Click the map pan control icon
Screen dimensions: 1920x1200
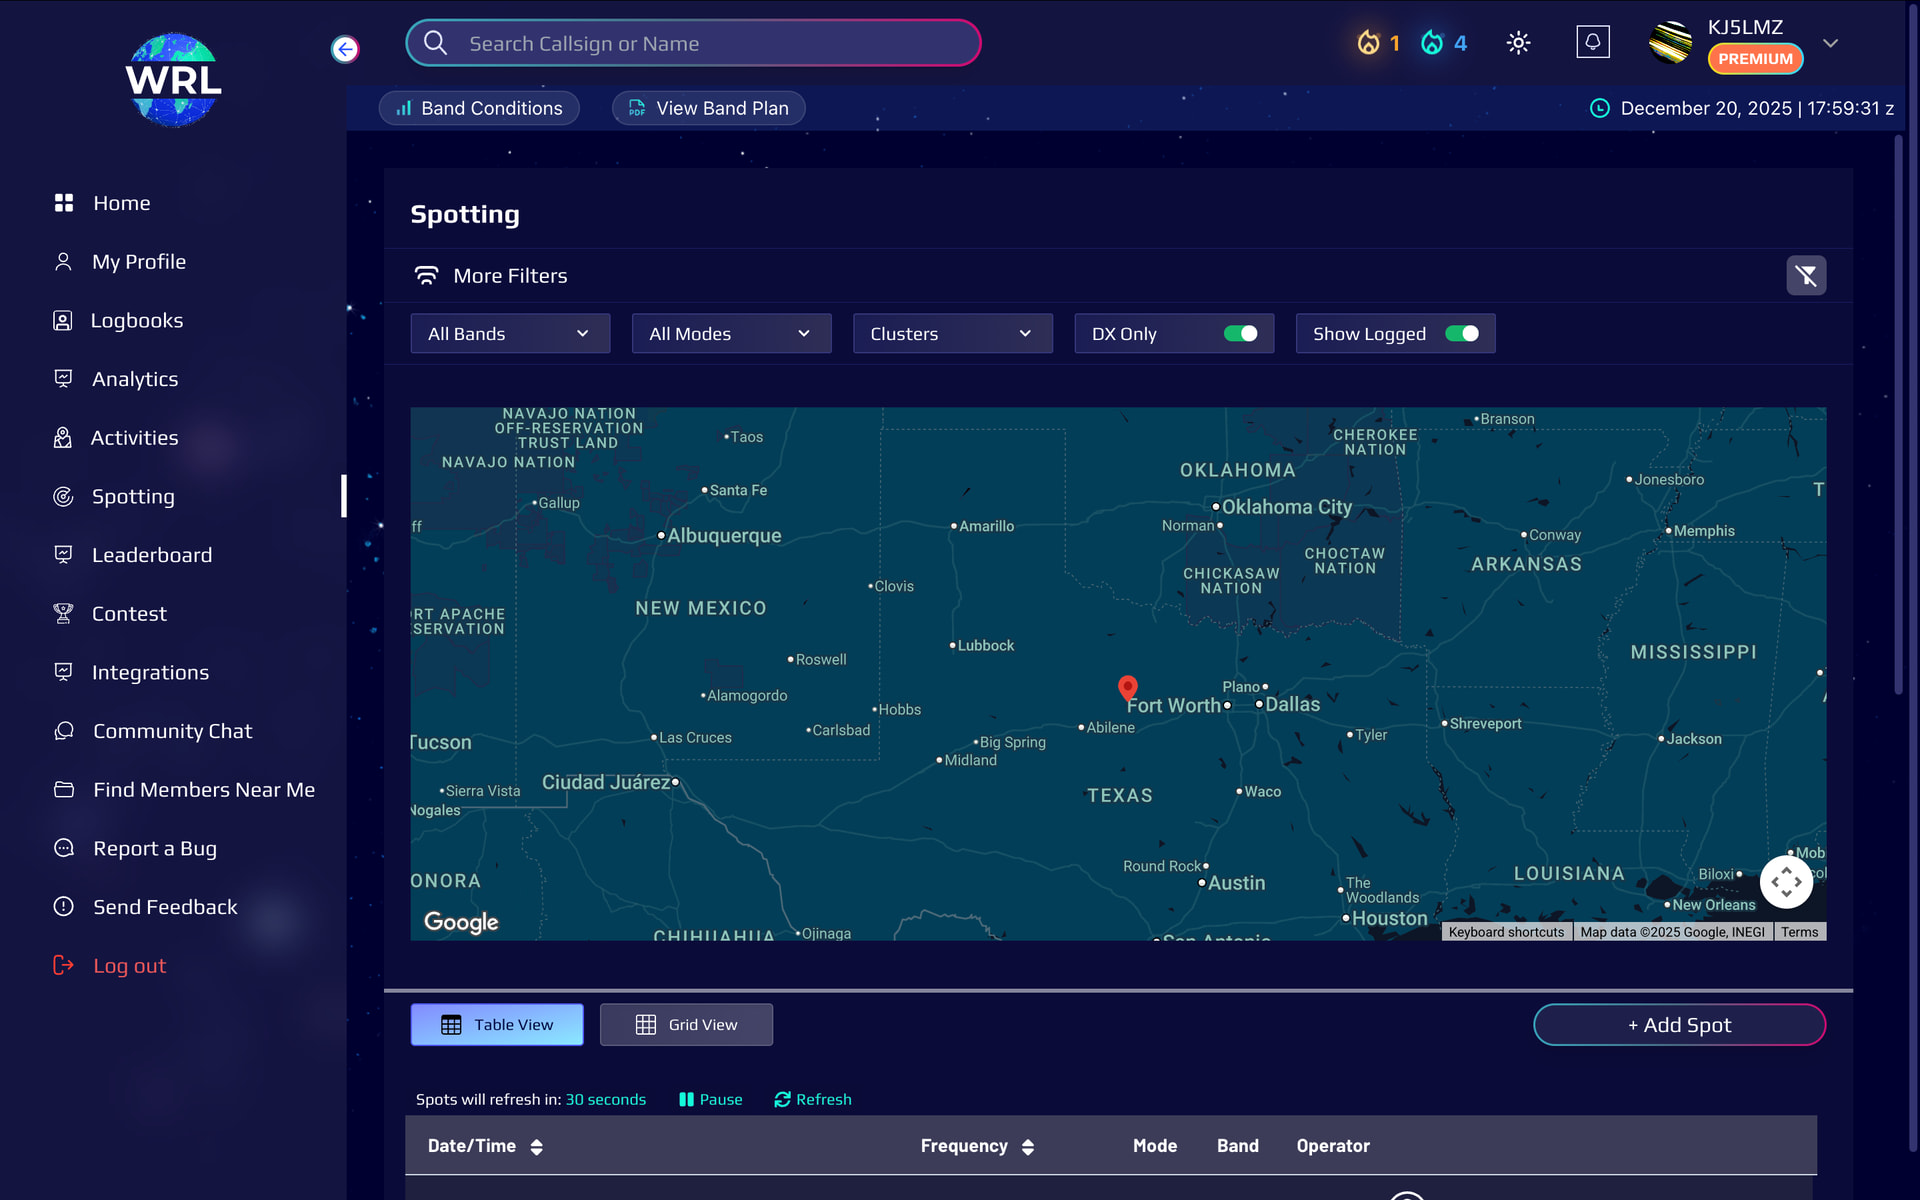click(x=1786, y=882)
